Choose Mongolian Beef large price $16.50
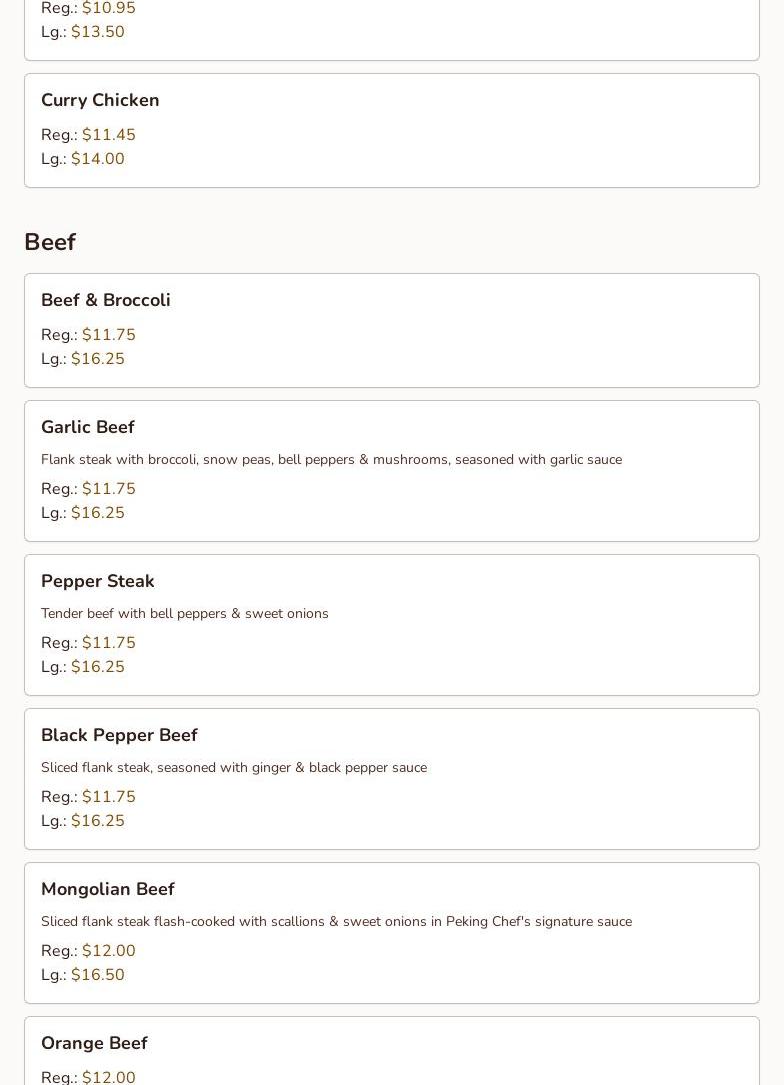This screenshot has height=1085, width=784. point(97,975)
